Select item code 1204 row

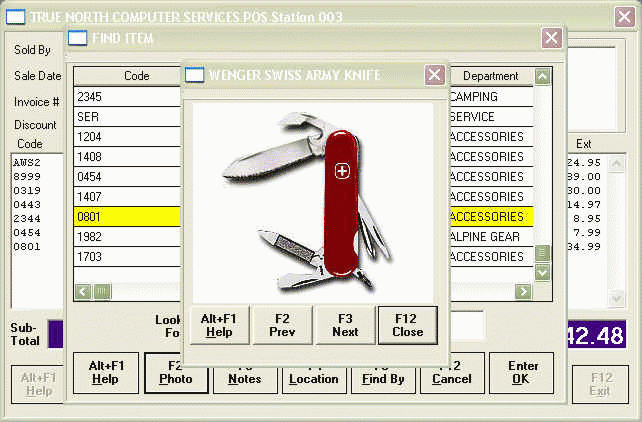click(x=127, y=137)
